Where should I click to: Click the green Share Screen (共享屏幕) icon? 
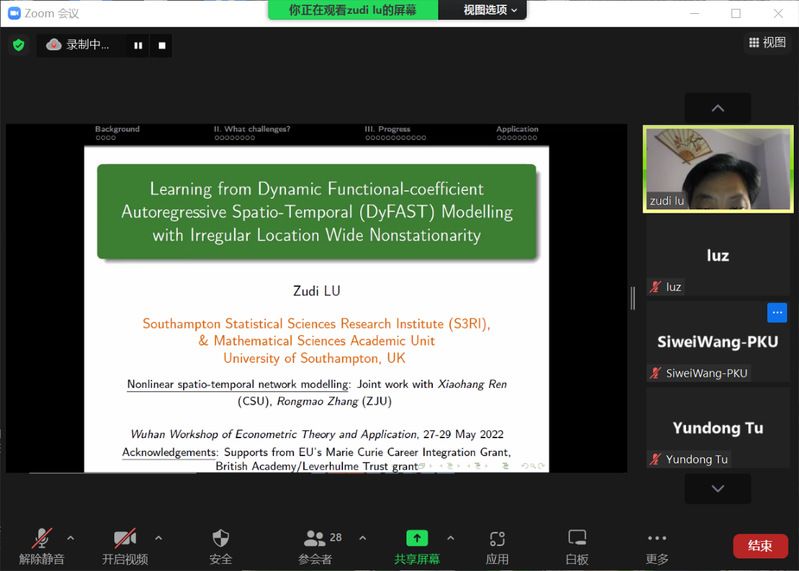[417, 538]
